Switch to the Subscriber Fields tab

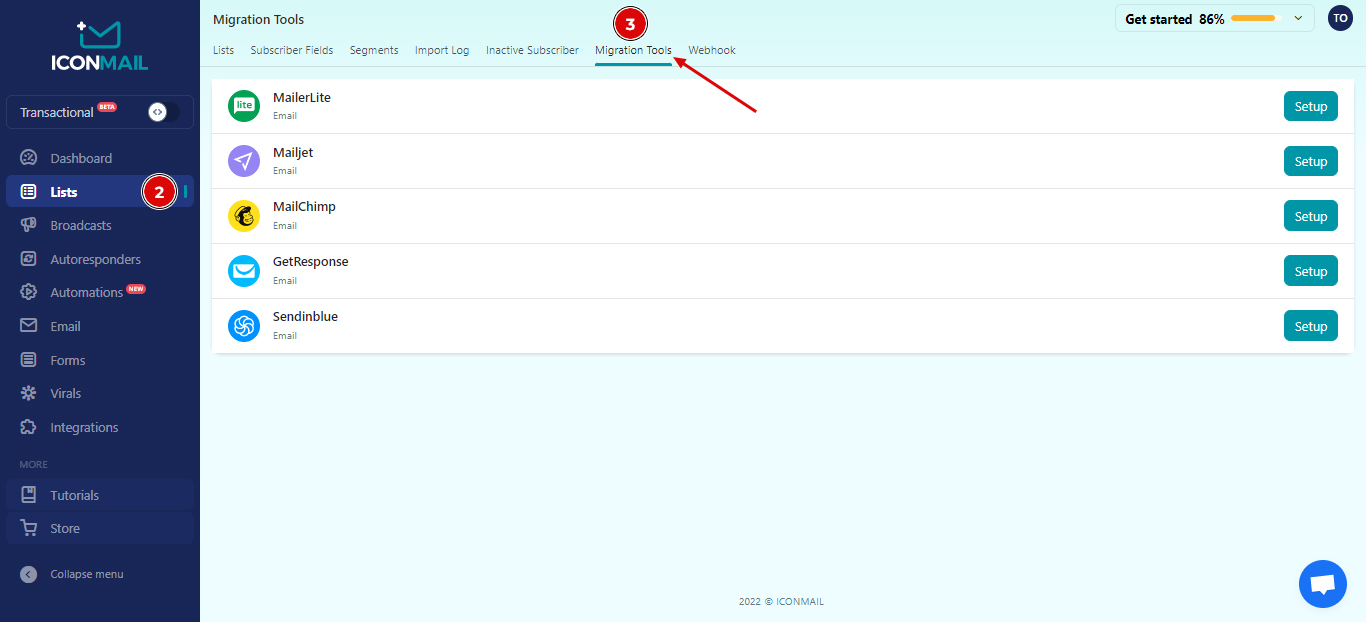tap(292, 50)
